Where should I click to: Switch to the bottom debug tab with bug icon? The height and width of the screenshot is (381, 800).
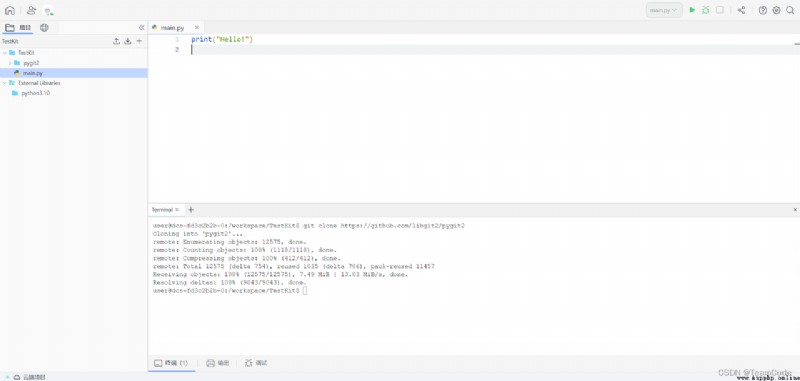coord(256,363)
